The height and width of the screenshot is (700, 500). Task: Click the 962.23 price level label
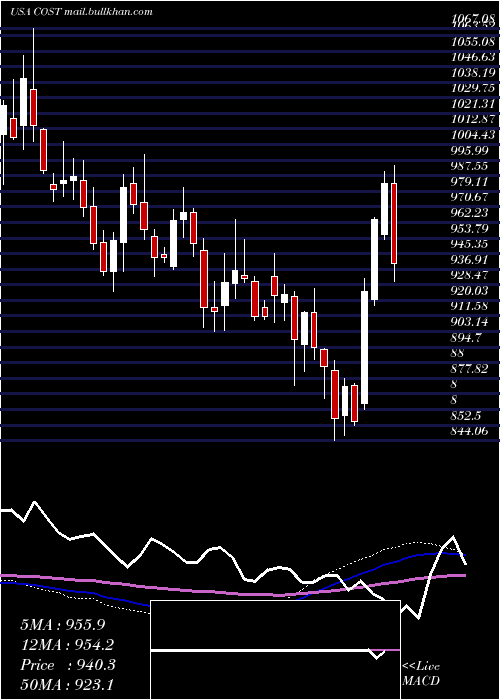tap(470, 212)
